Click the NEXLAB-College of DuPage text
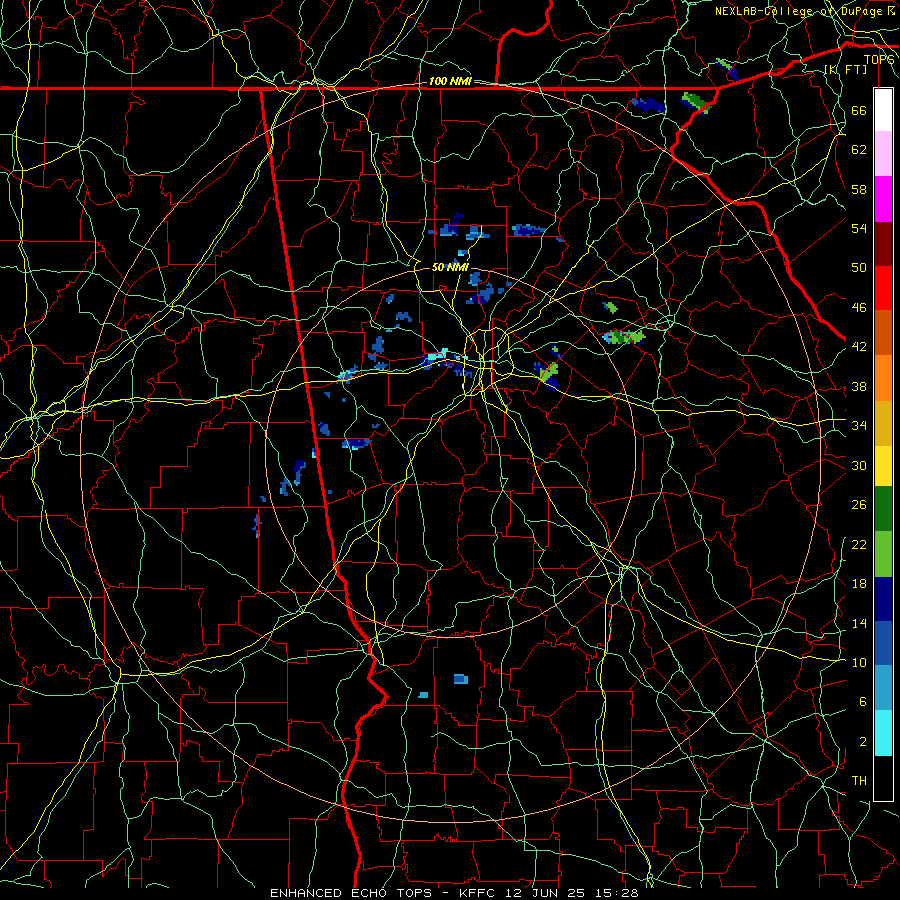This screenshot has width=900, height=900. [798, 11]
